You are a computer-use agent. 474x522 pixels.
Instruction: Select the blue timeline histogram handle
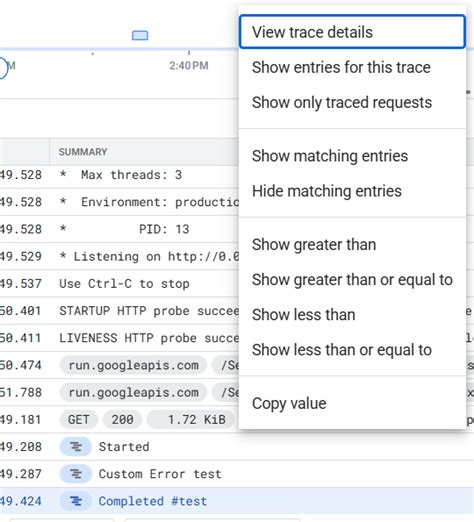[140, 35]
